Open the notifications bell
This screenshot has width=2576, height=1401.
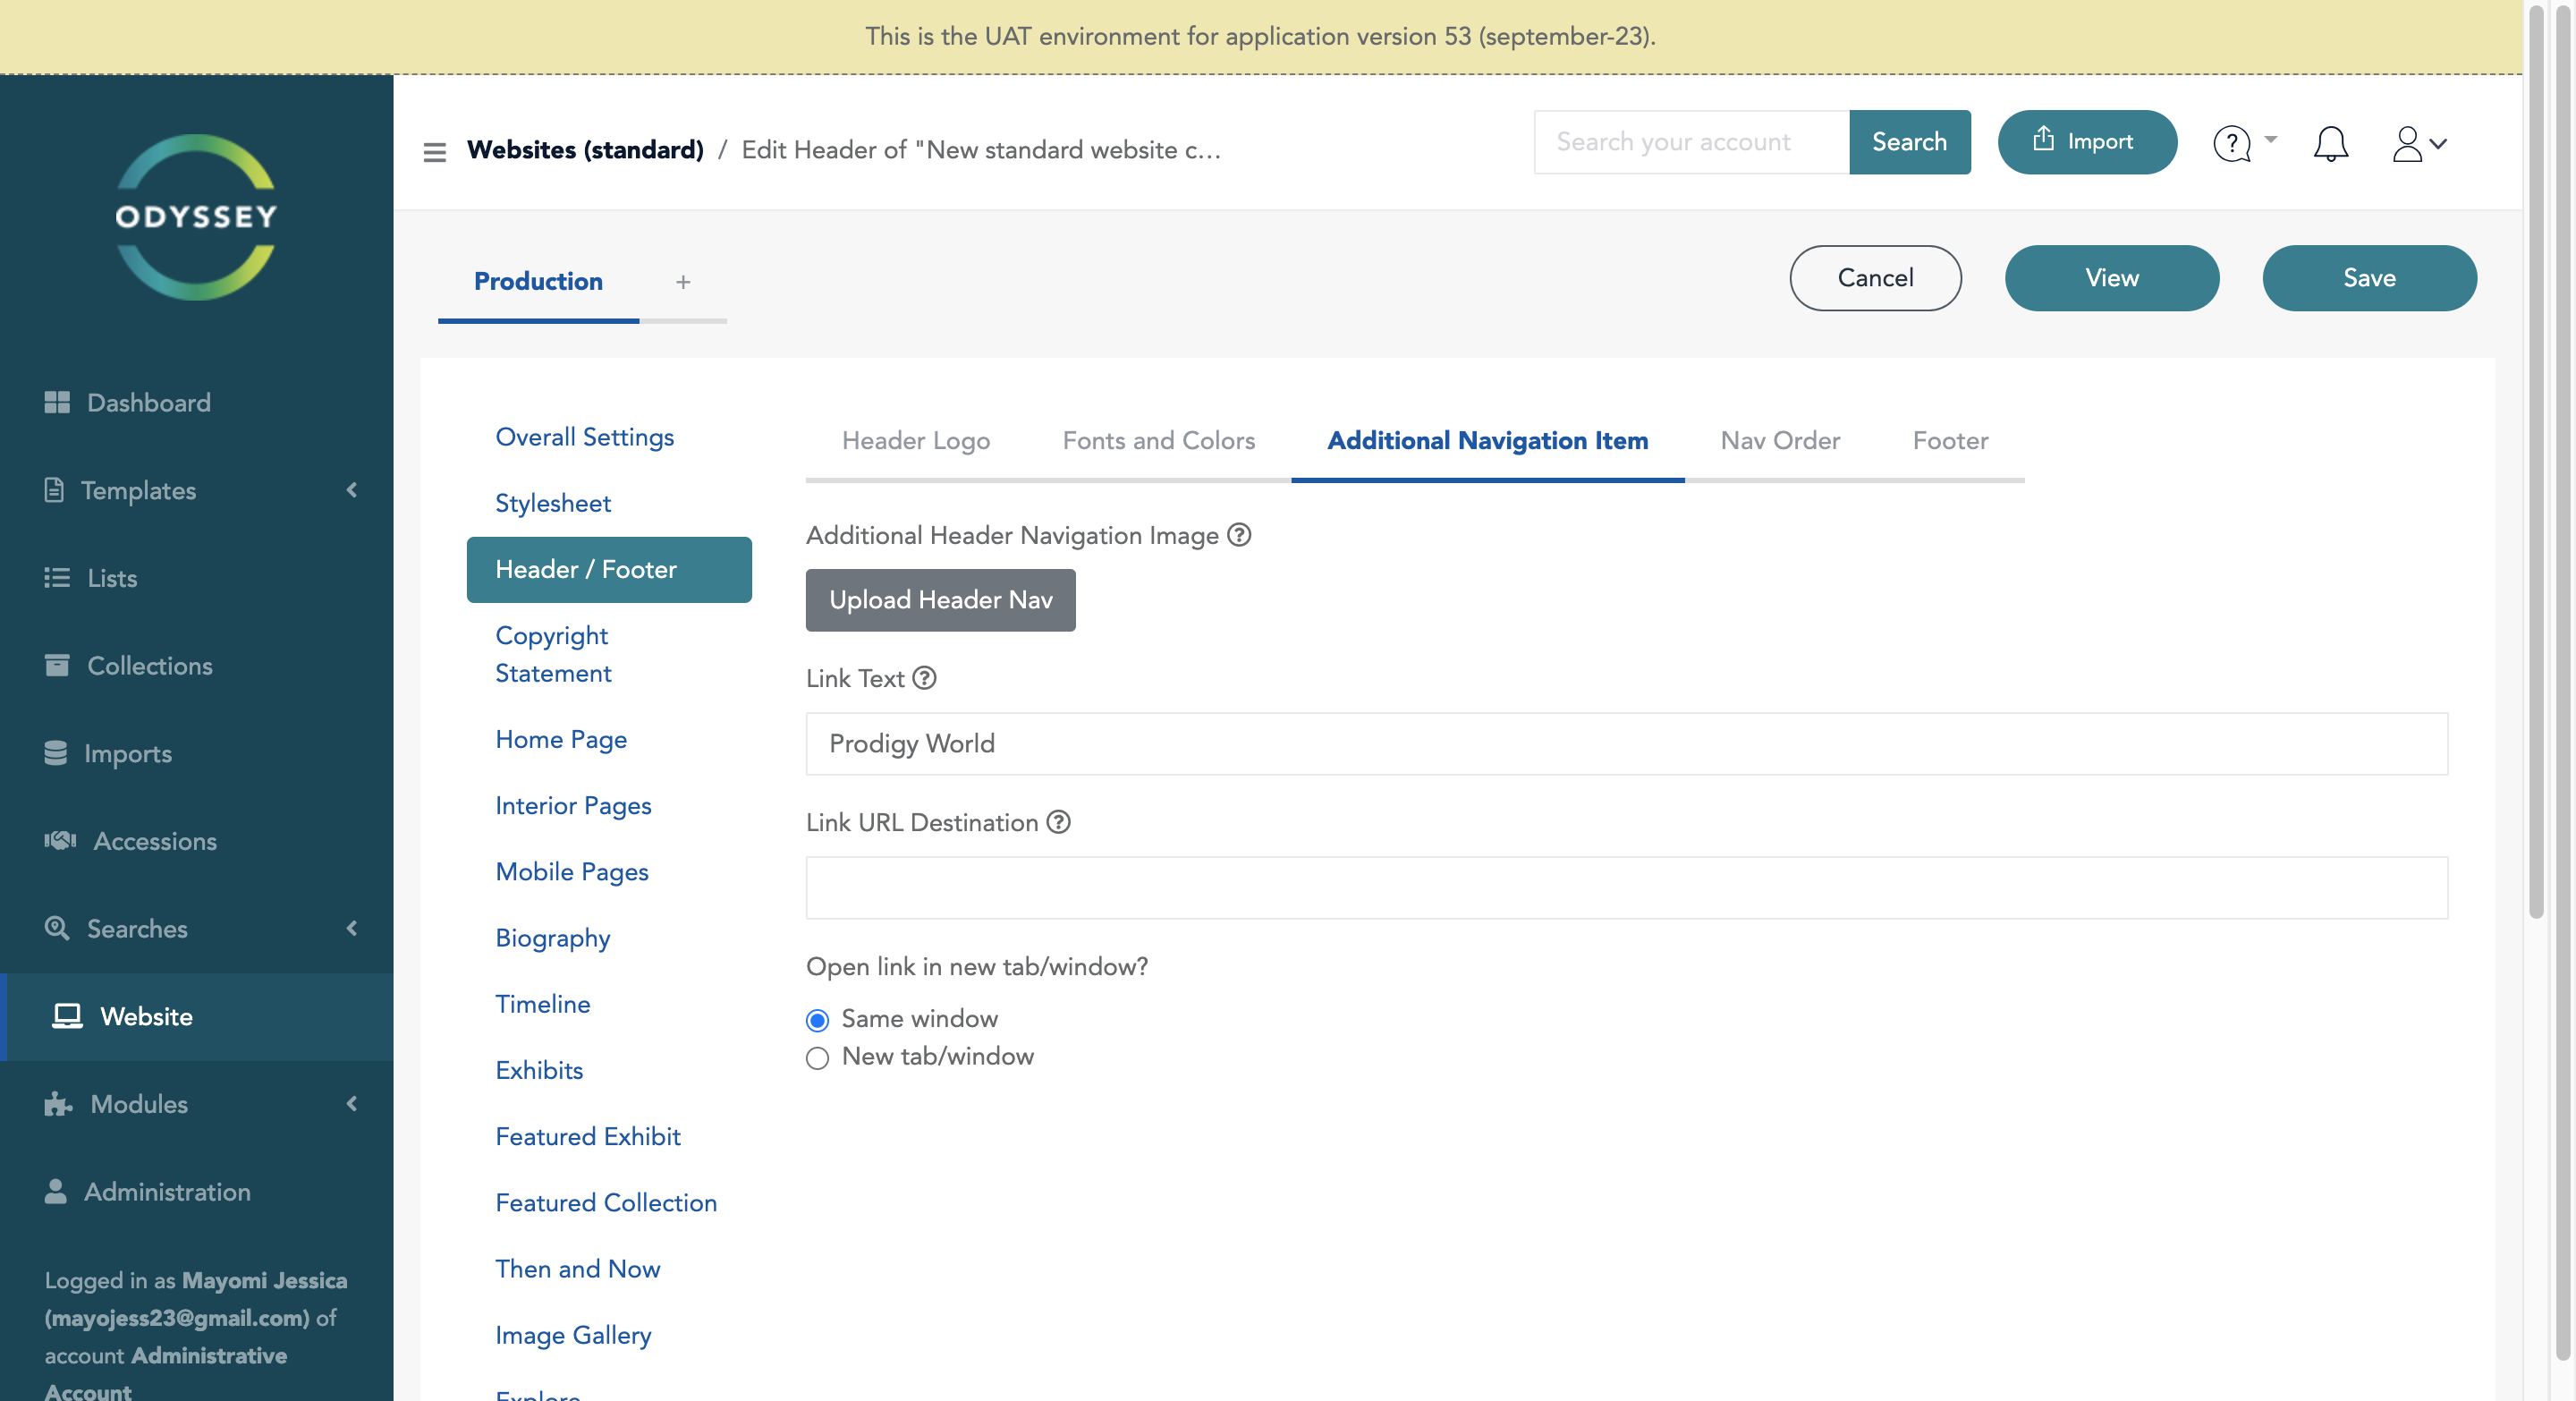(2330, 144)
